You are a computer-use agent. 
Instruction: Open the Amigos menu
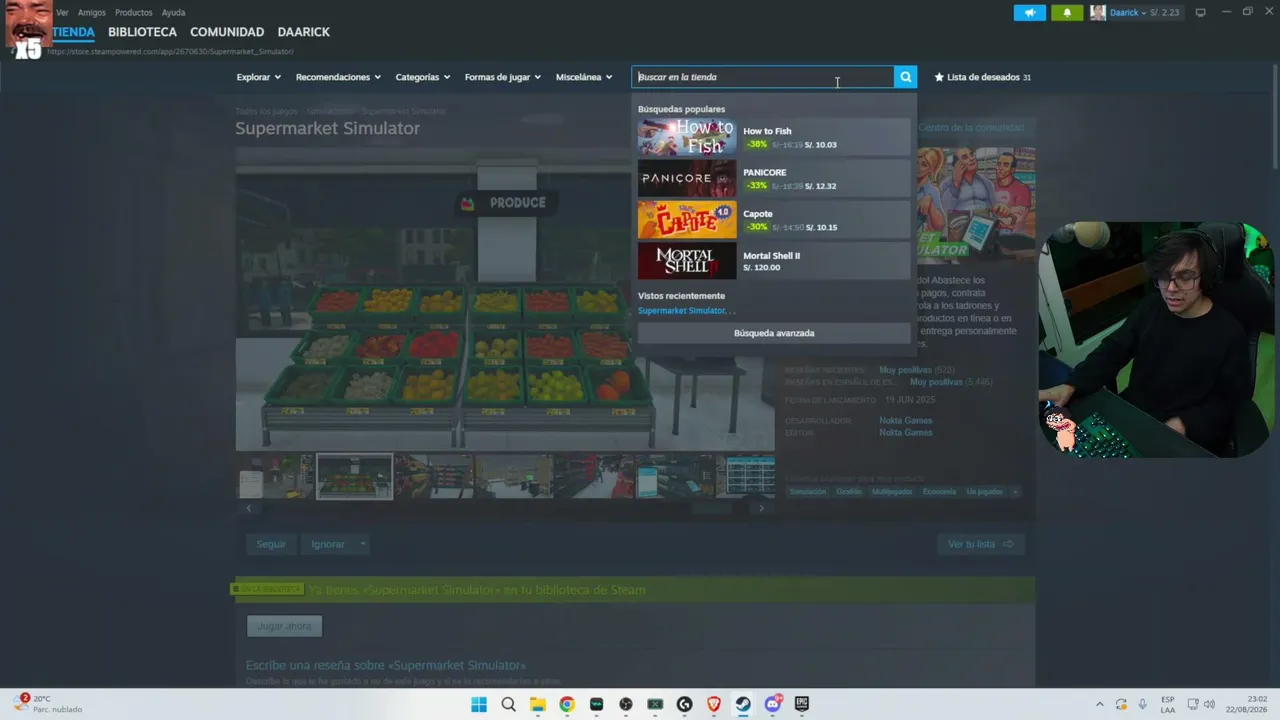point(92,13)
